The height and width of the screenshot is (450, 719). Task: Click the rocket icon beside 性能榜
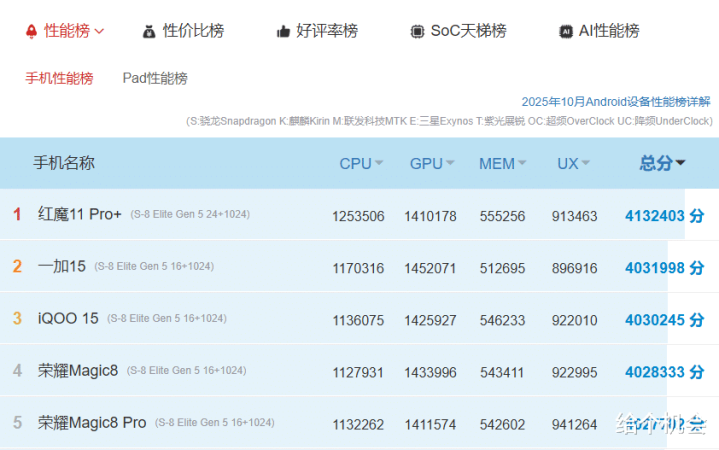32,31
